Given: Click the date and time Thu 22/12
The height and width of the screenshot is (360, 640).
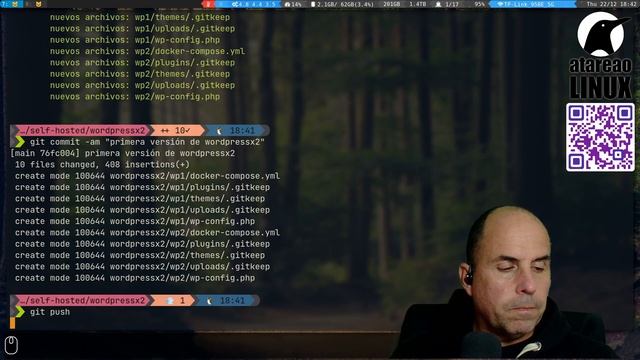Looking at the screenshot, I should pos(611,4).
